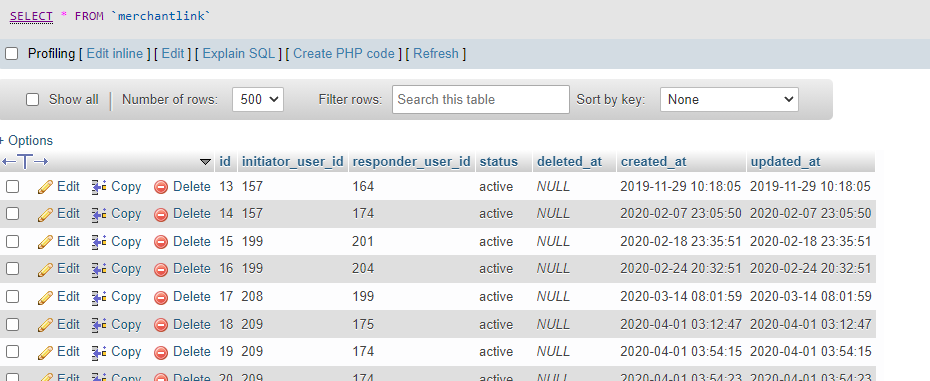930x381 pixels.
Task: Click responder_user_id value 164
Action: pyautogui.click(x=363, y=187)
